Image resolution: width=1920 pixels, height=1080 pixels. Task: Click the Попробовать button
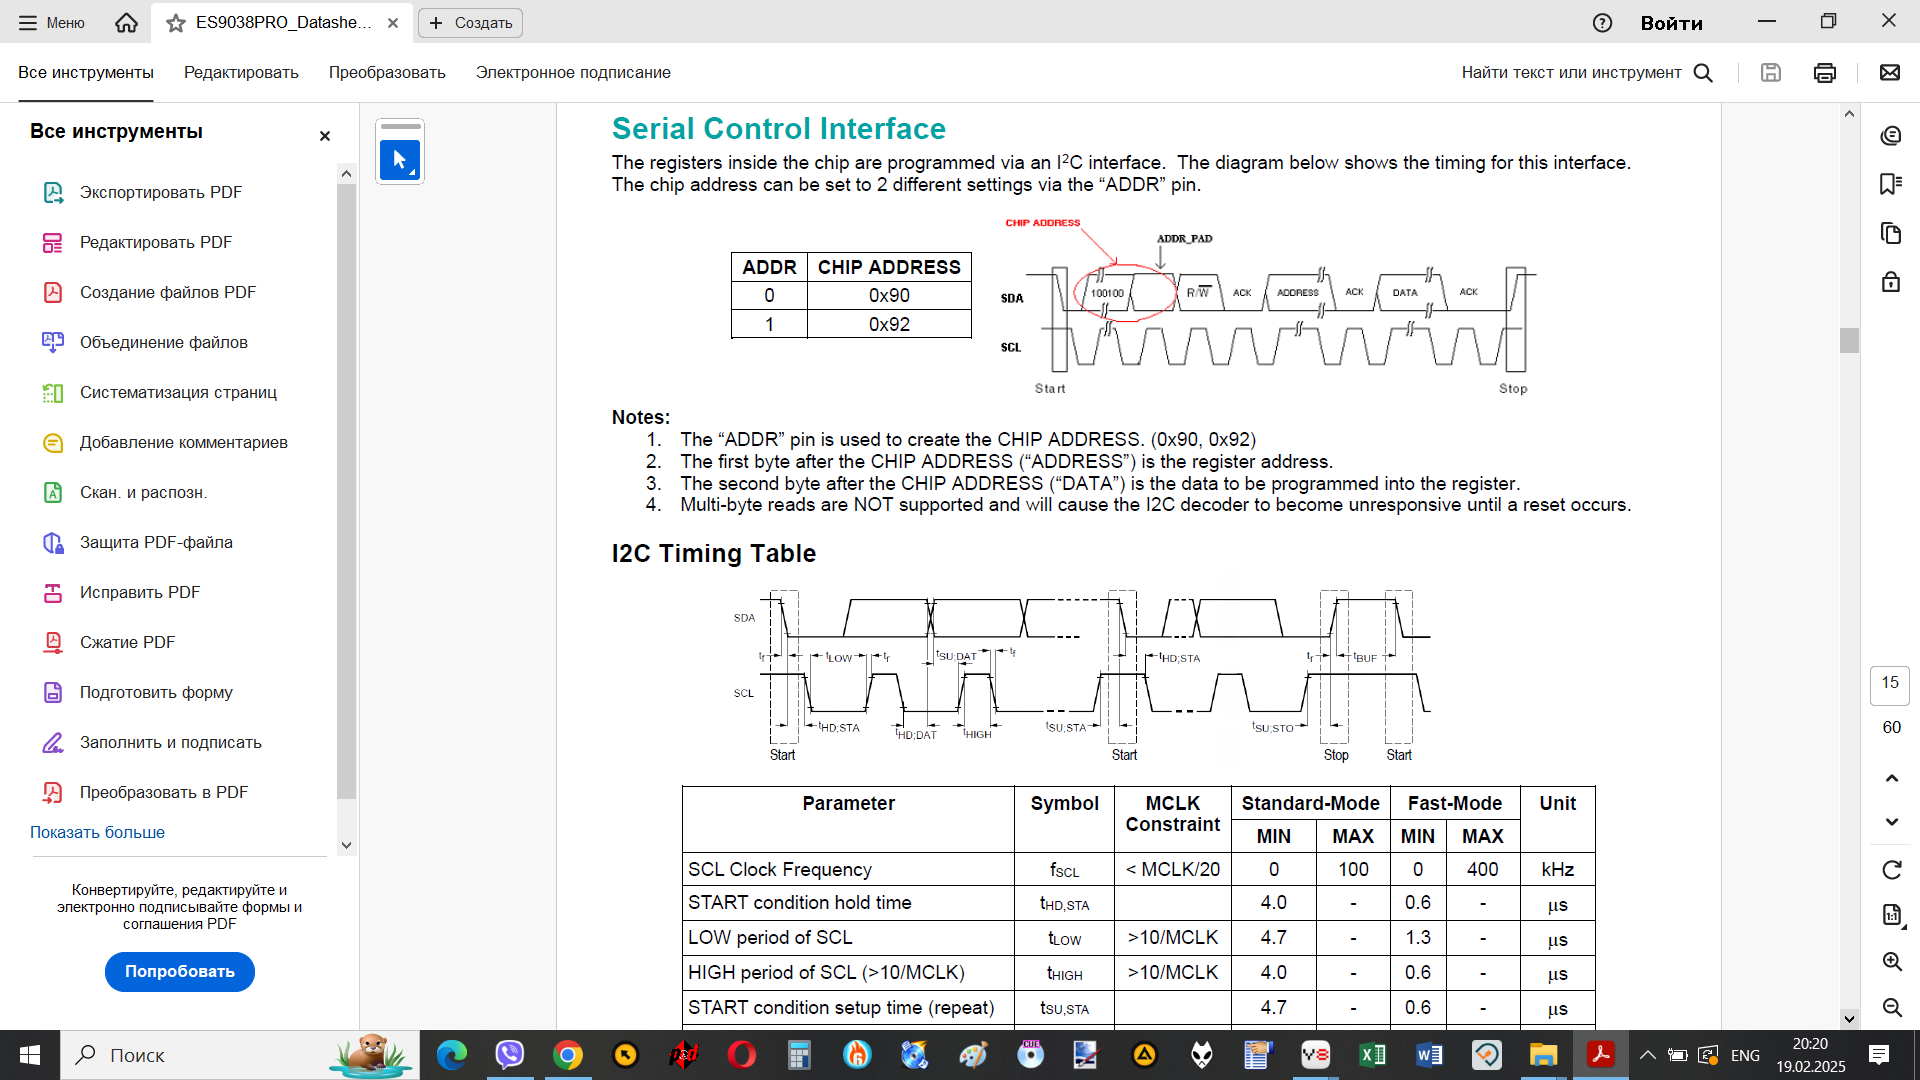[x=180, y=971]
